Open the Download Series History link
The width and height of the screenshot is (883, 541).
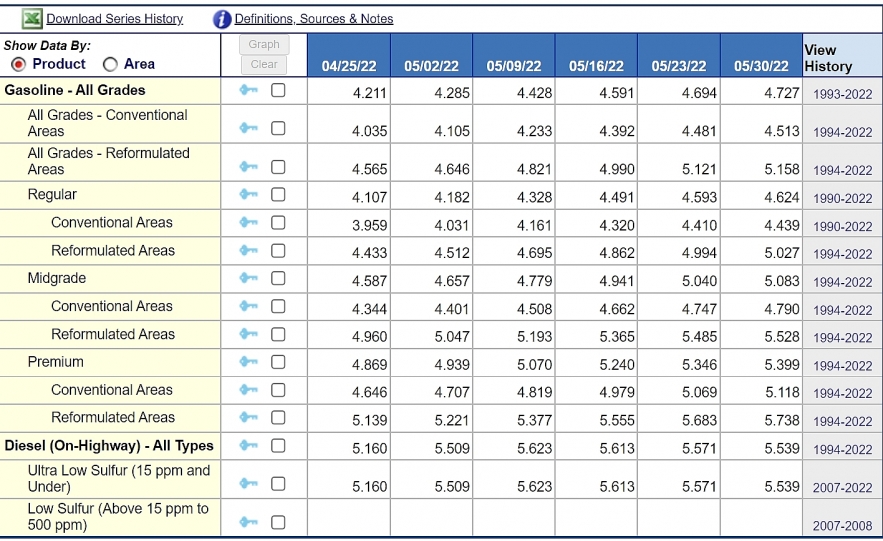pos(115,19)
